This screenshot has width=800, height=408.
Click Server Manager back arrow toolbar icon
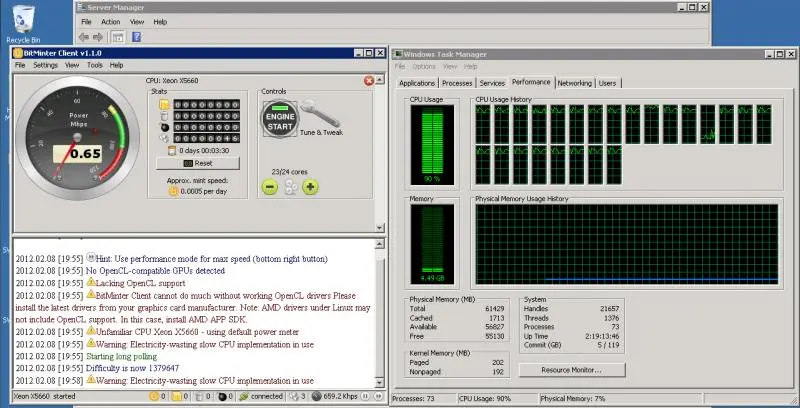pyautogui.click(x=84, y=37)
